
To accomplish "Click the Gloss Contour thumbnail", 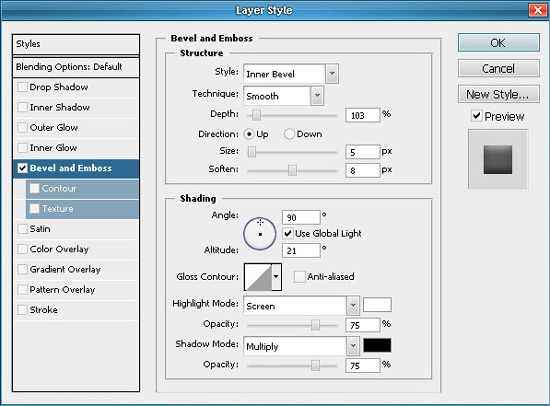I will click(258, 277).
